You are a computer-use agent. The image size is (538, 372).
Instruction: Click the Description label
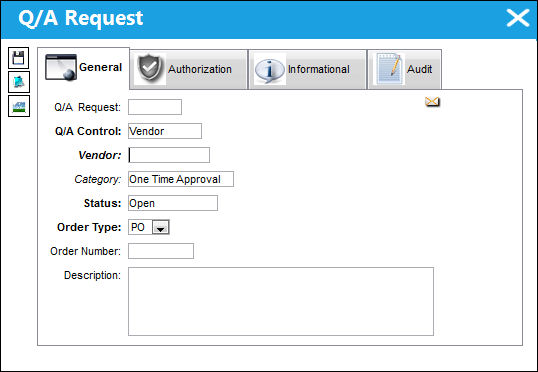[92, 276]
